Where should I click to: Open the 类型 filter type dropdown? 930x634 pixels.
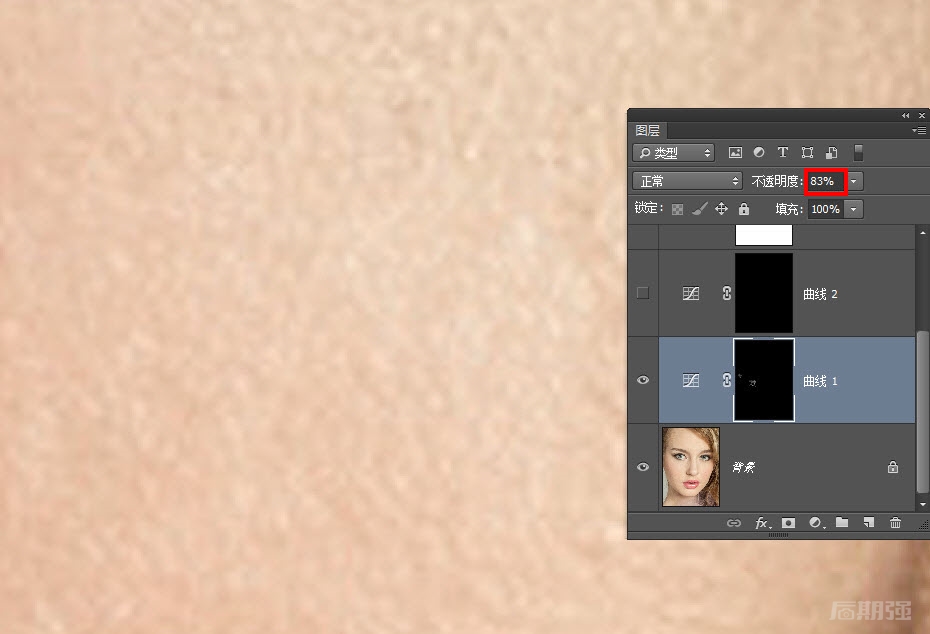[x=673, y=153]
